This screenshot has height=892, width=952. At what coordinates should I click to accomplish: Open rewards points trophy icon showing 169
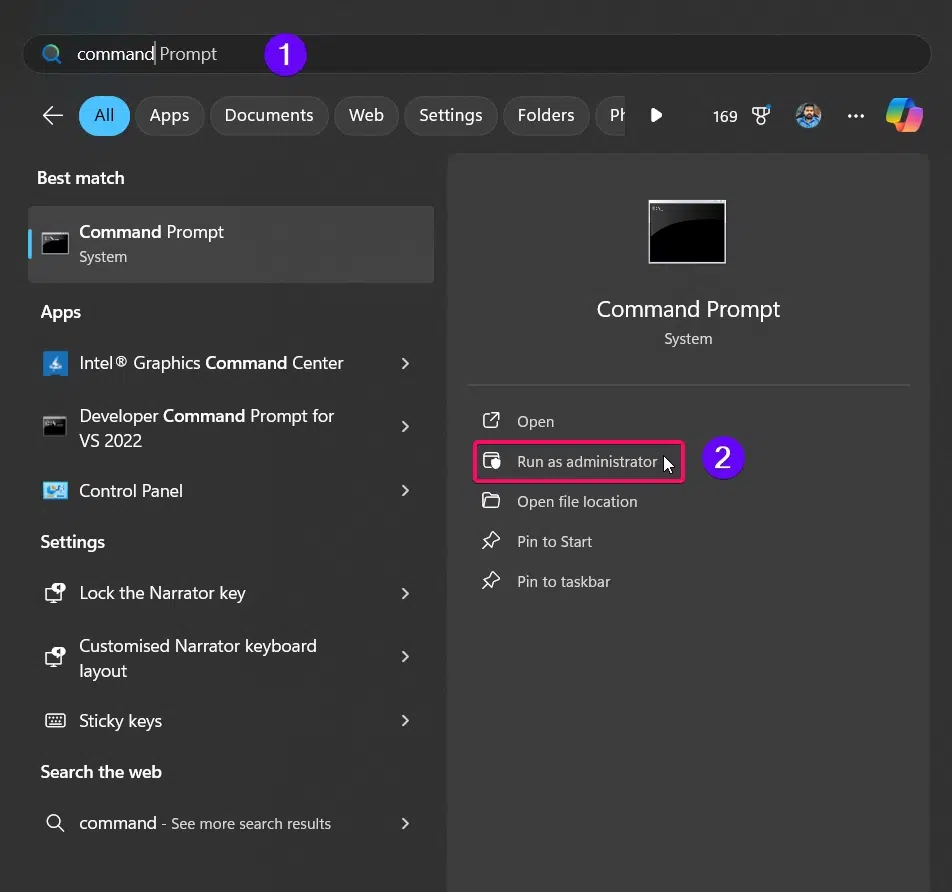tap(761, 115)
